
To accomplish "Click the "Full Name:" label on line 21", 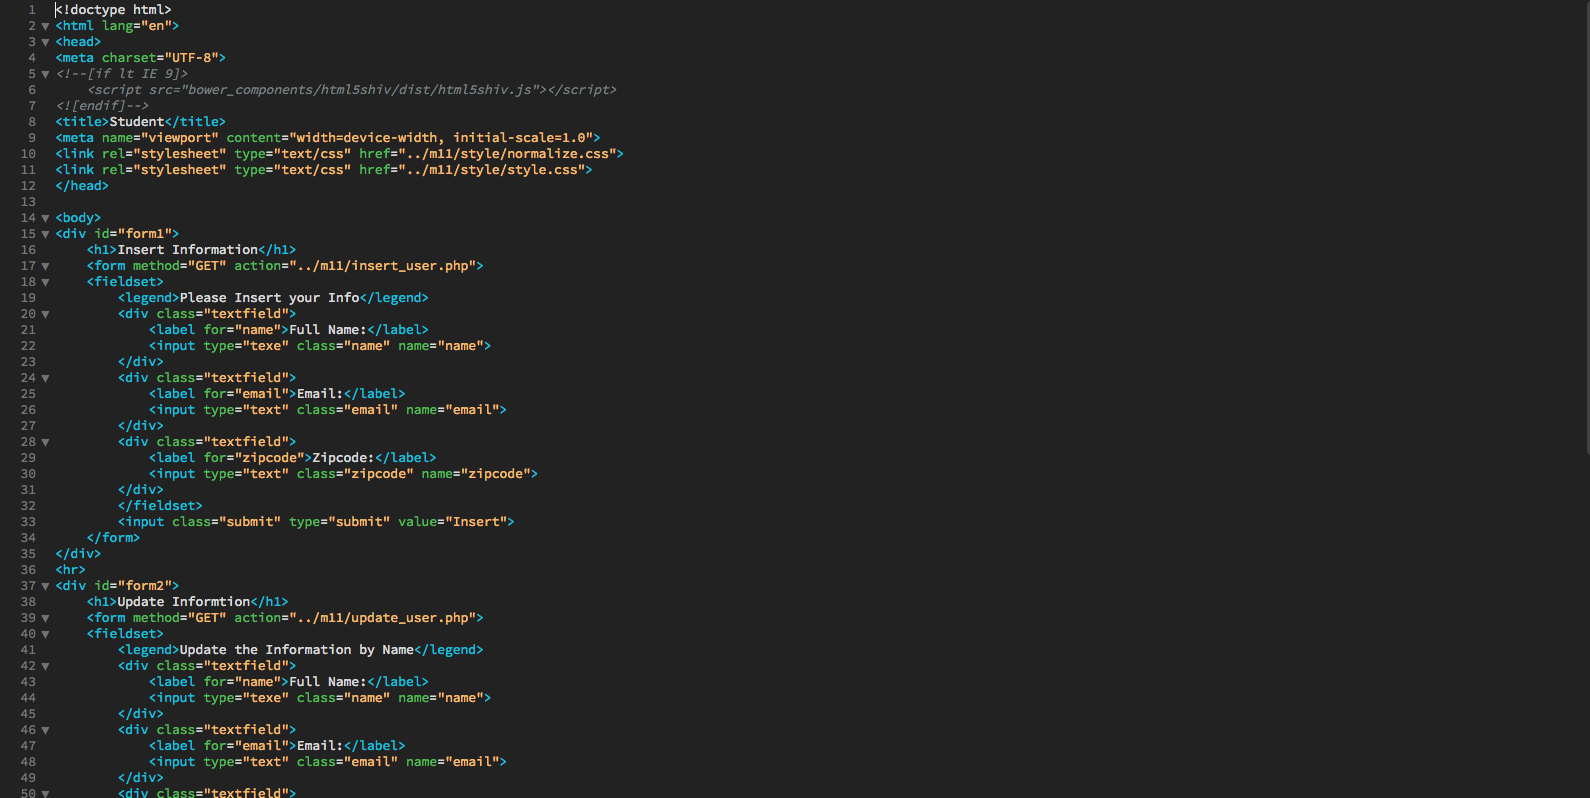I will [x=328, y=330].
